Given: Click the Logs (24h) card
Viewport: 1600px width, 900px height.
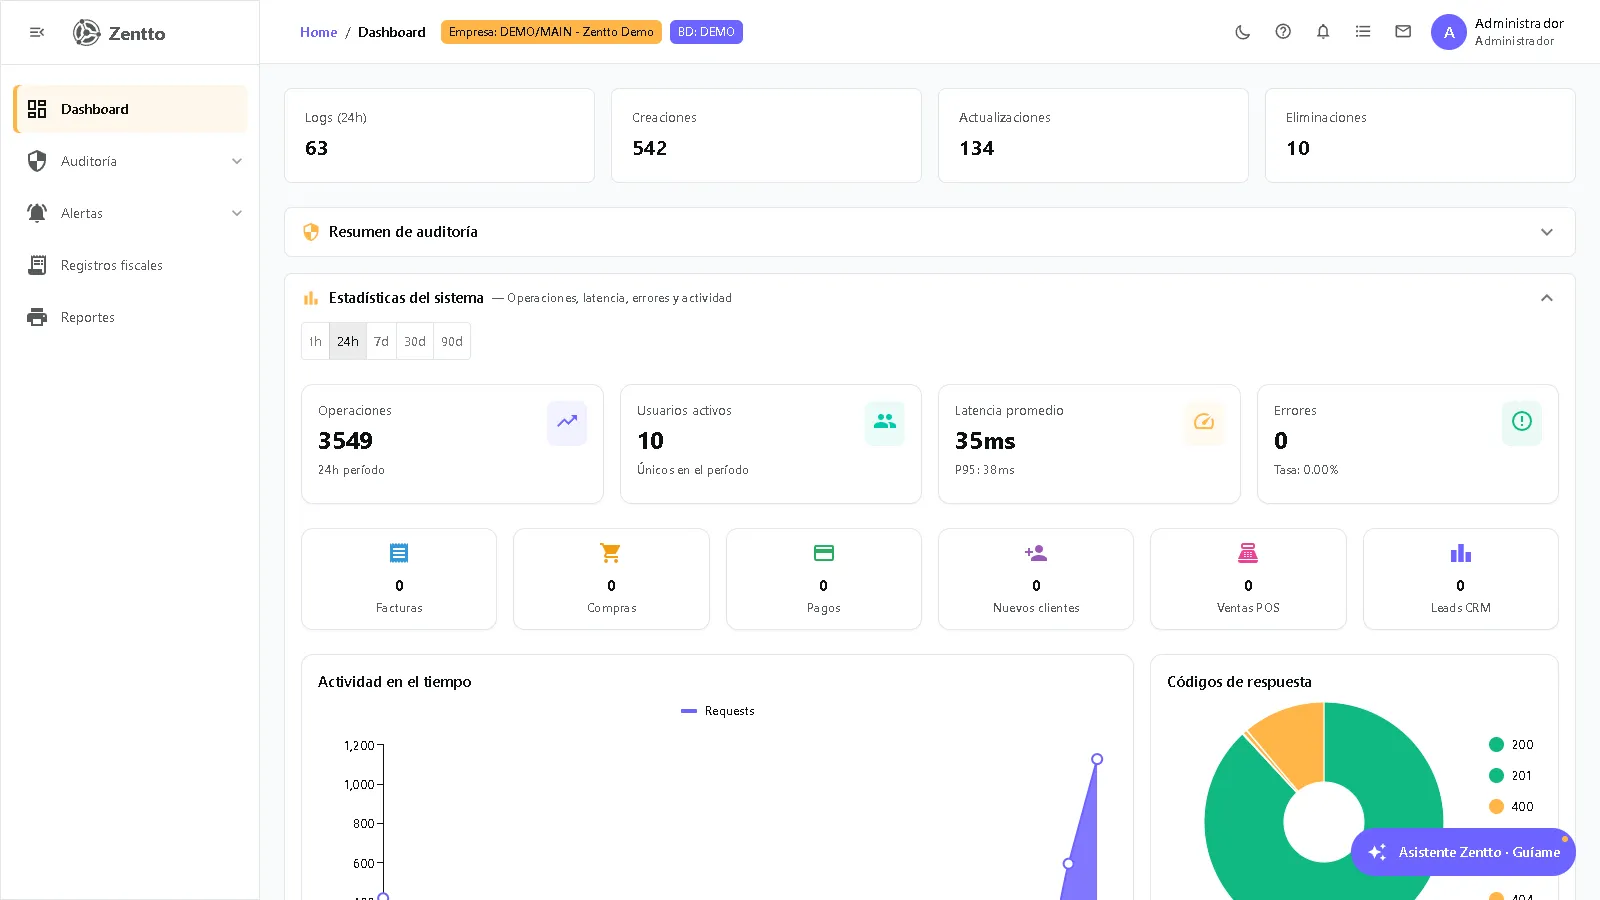Looking at the screenshot, I should (439, 135).
